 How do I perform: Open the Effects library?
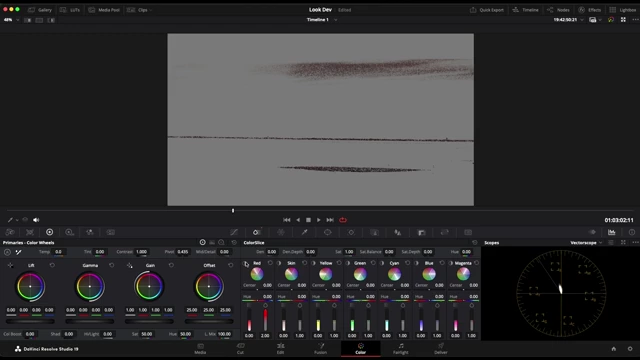coord(589,10)
